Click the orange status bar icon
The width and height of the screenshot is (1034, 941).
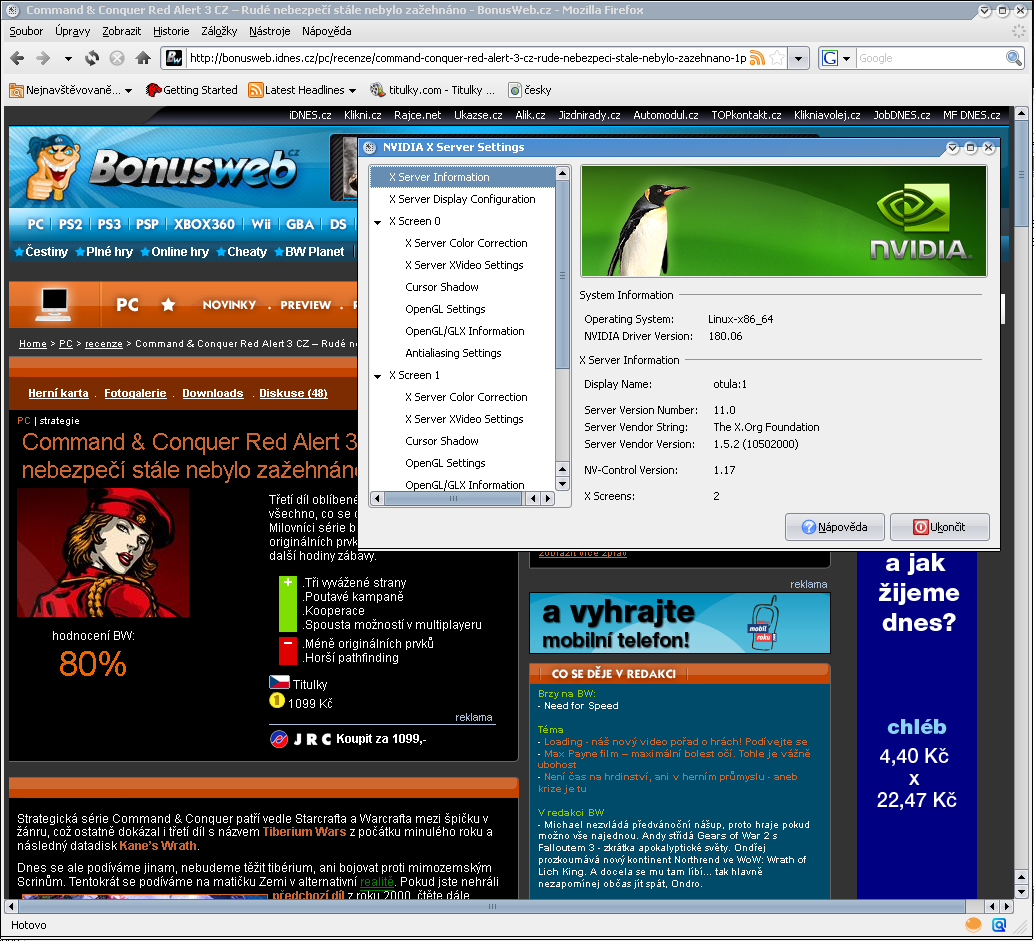point(973,925)
